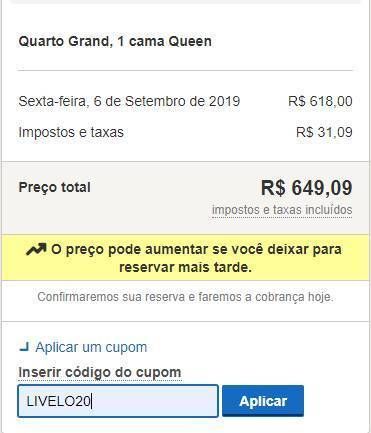Viewport: 371px width, 433px height.
Task: Select the R$ 618,00 nightly price
Action: pos(320,101)
